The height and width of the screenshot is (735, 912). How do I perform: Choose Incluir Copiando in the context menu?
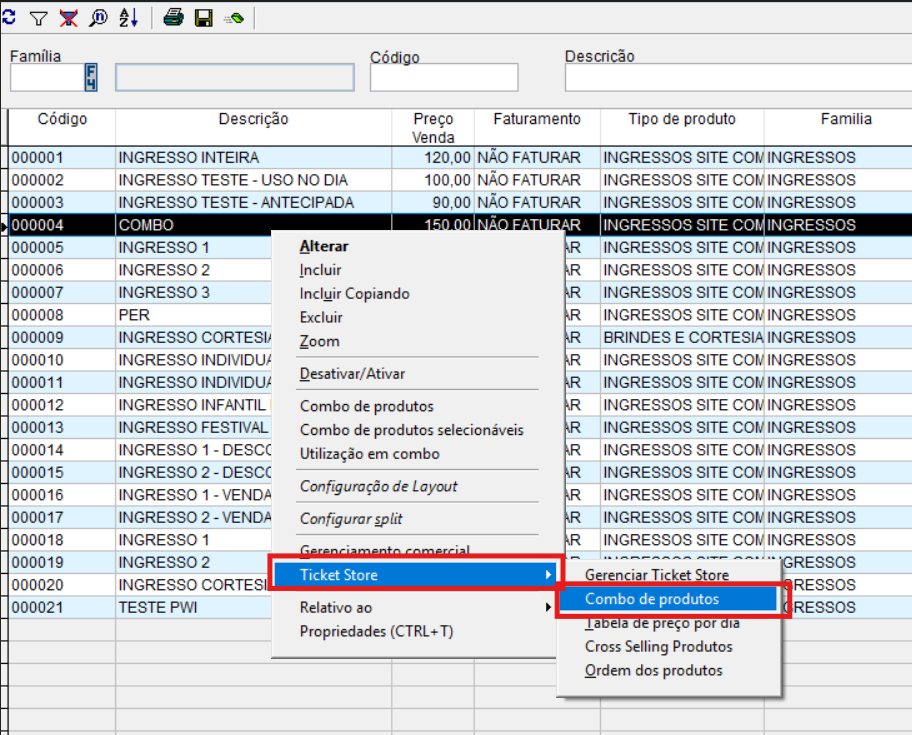point(354,294)
